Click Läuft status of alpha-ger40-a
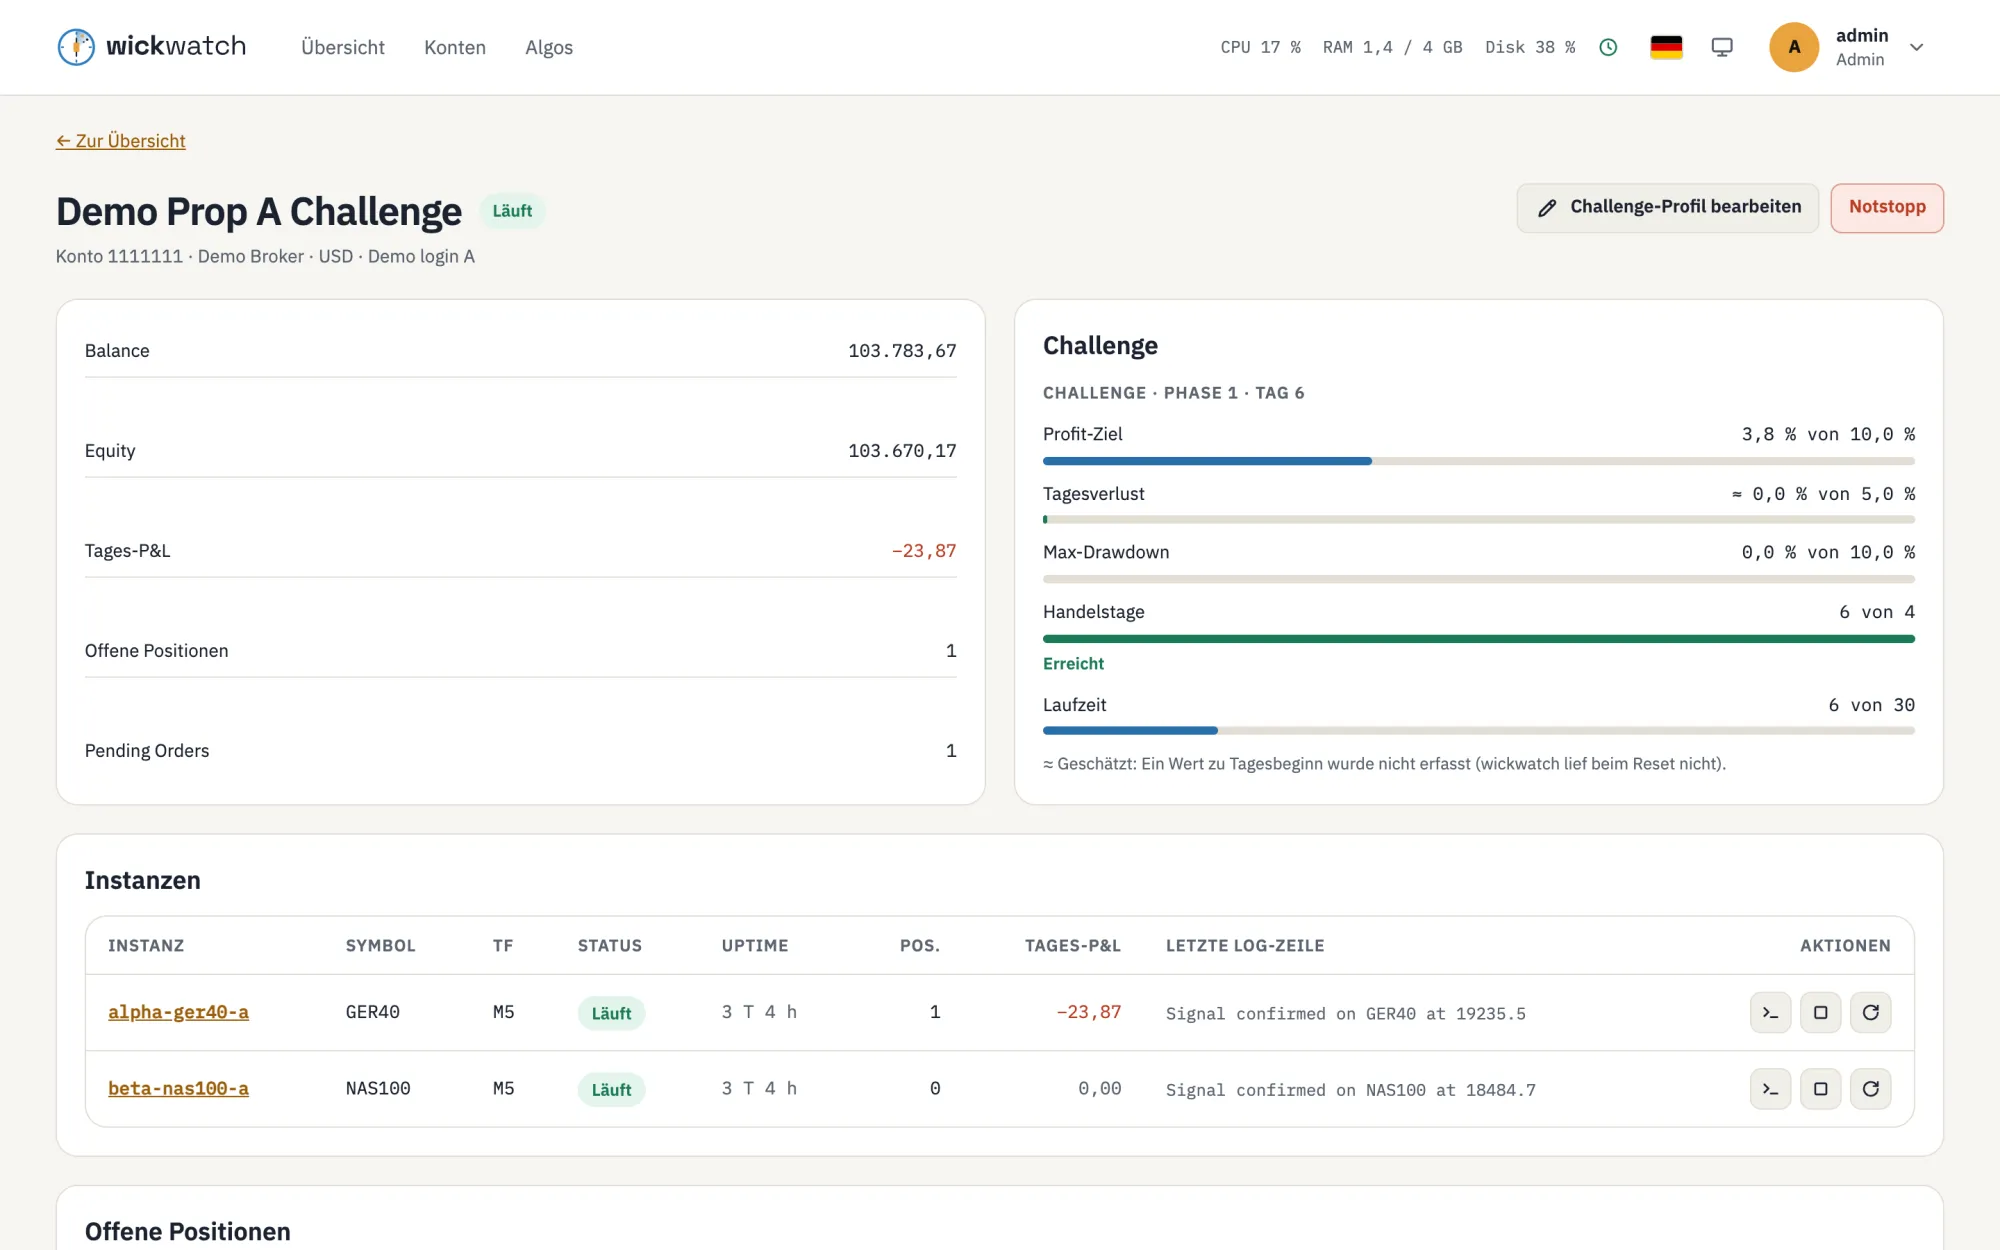Image resolution: width=2000 pixels, height=1250 pixels. click(611, 1013)
